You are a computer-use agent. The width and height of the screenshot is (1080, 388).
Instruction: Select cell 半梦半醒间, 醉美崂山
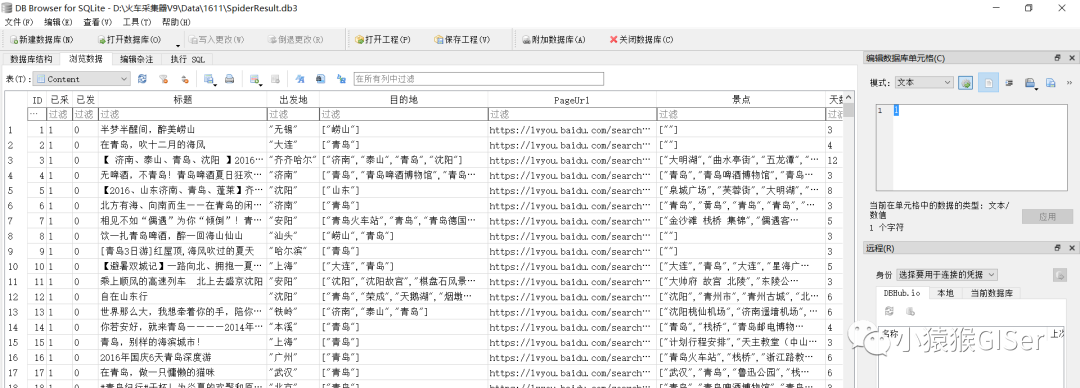click(183, 130)
